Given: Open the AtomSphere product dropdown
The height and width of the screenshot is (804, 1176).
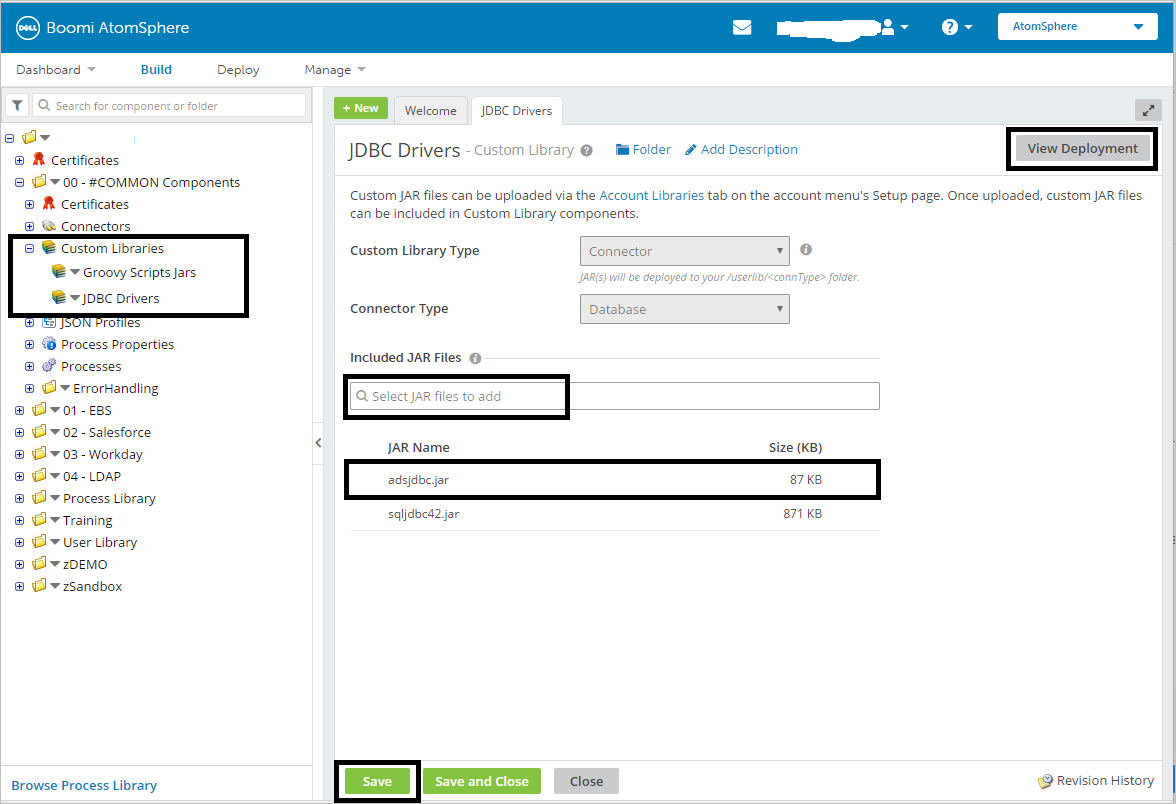Looking at the screenshot, I should 1077,25.
